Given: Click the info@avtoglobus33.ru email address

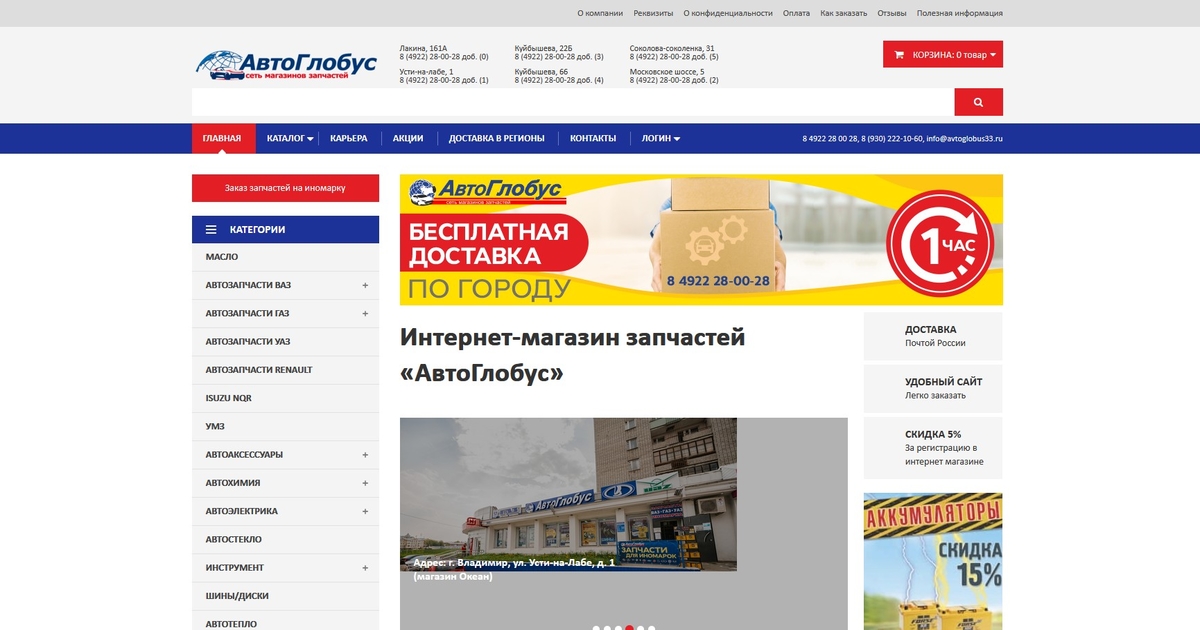Looking at the screenshot, I should coord(964,139).
